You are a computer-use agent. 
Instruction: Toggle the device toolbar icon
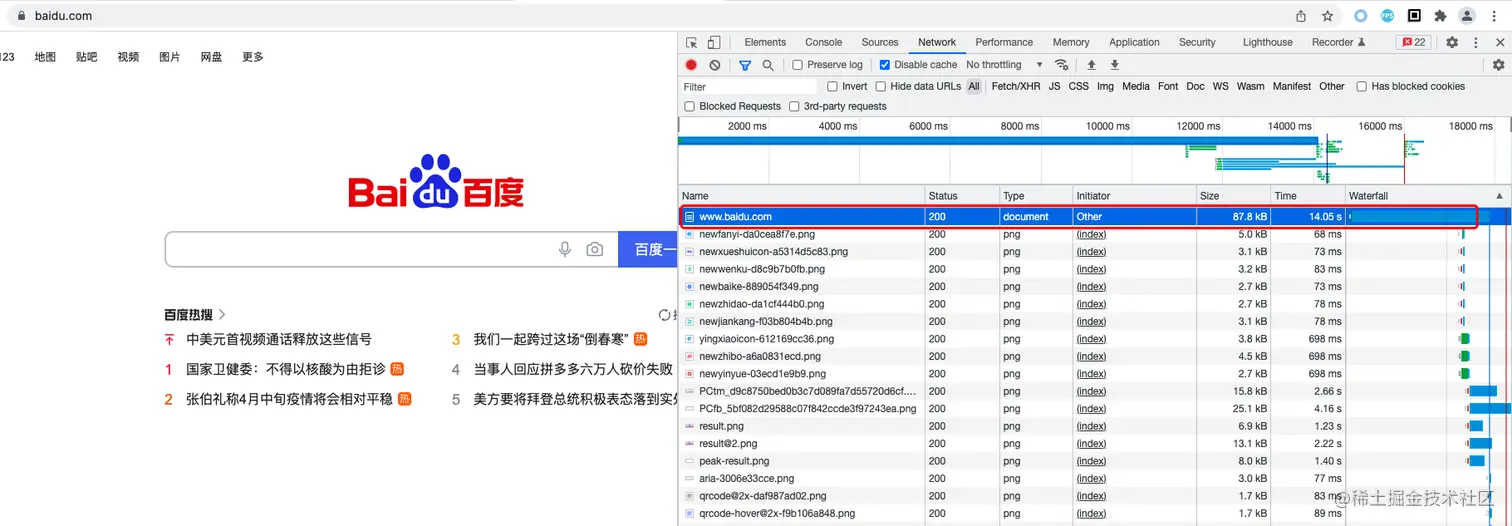[714, 43]
